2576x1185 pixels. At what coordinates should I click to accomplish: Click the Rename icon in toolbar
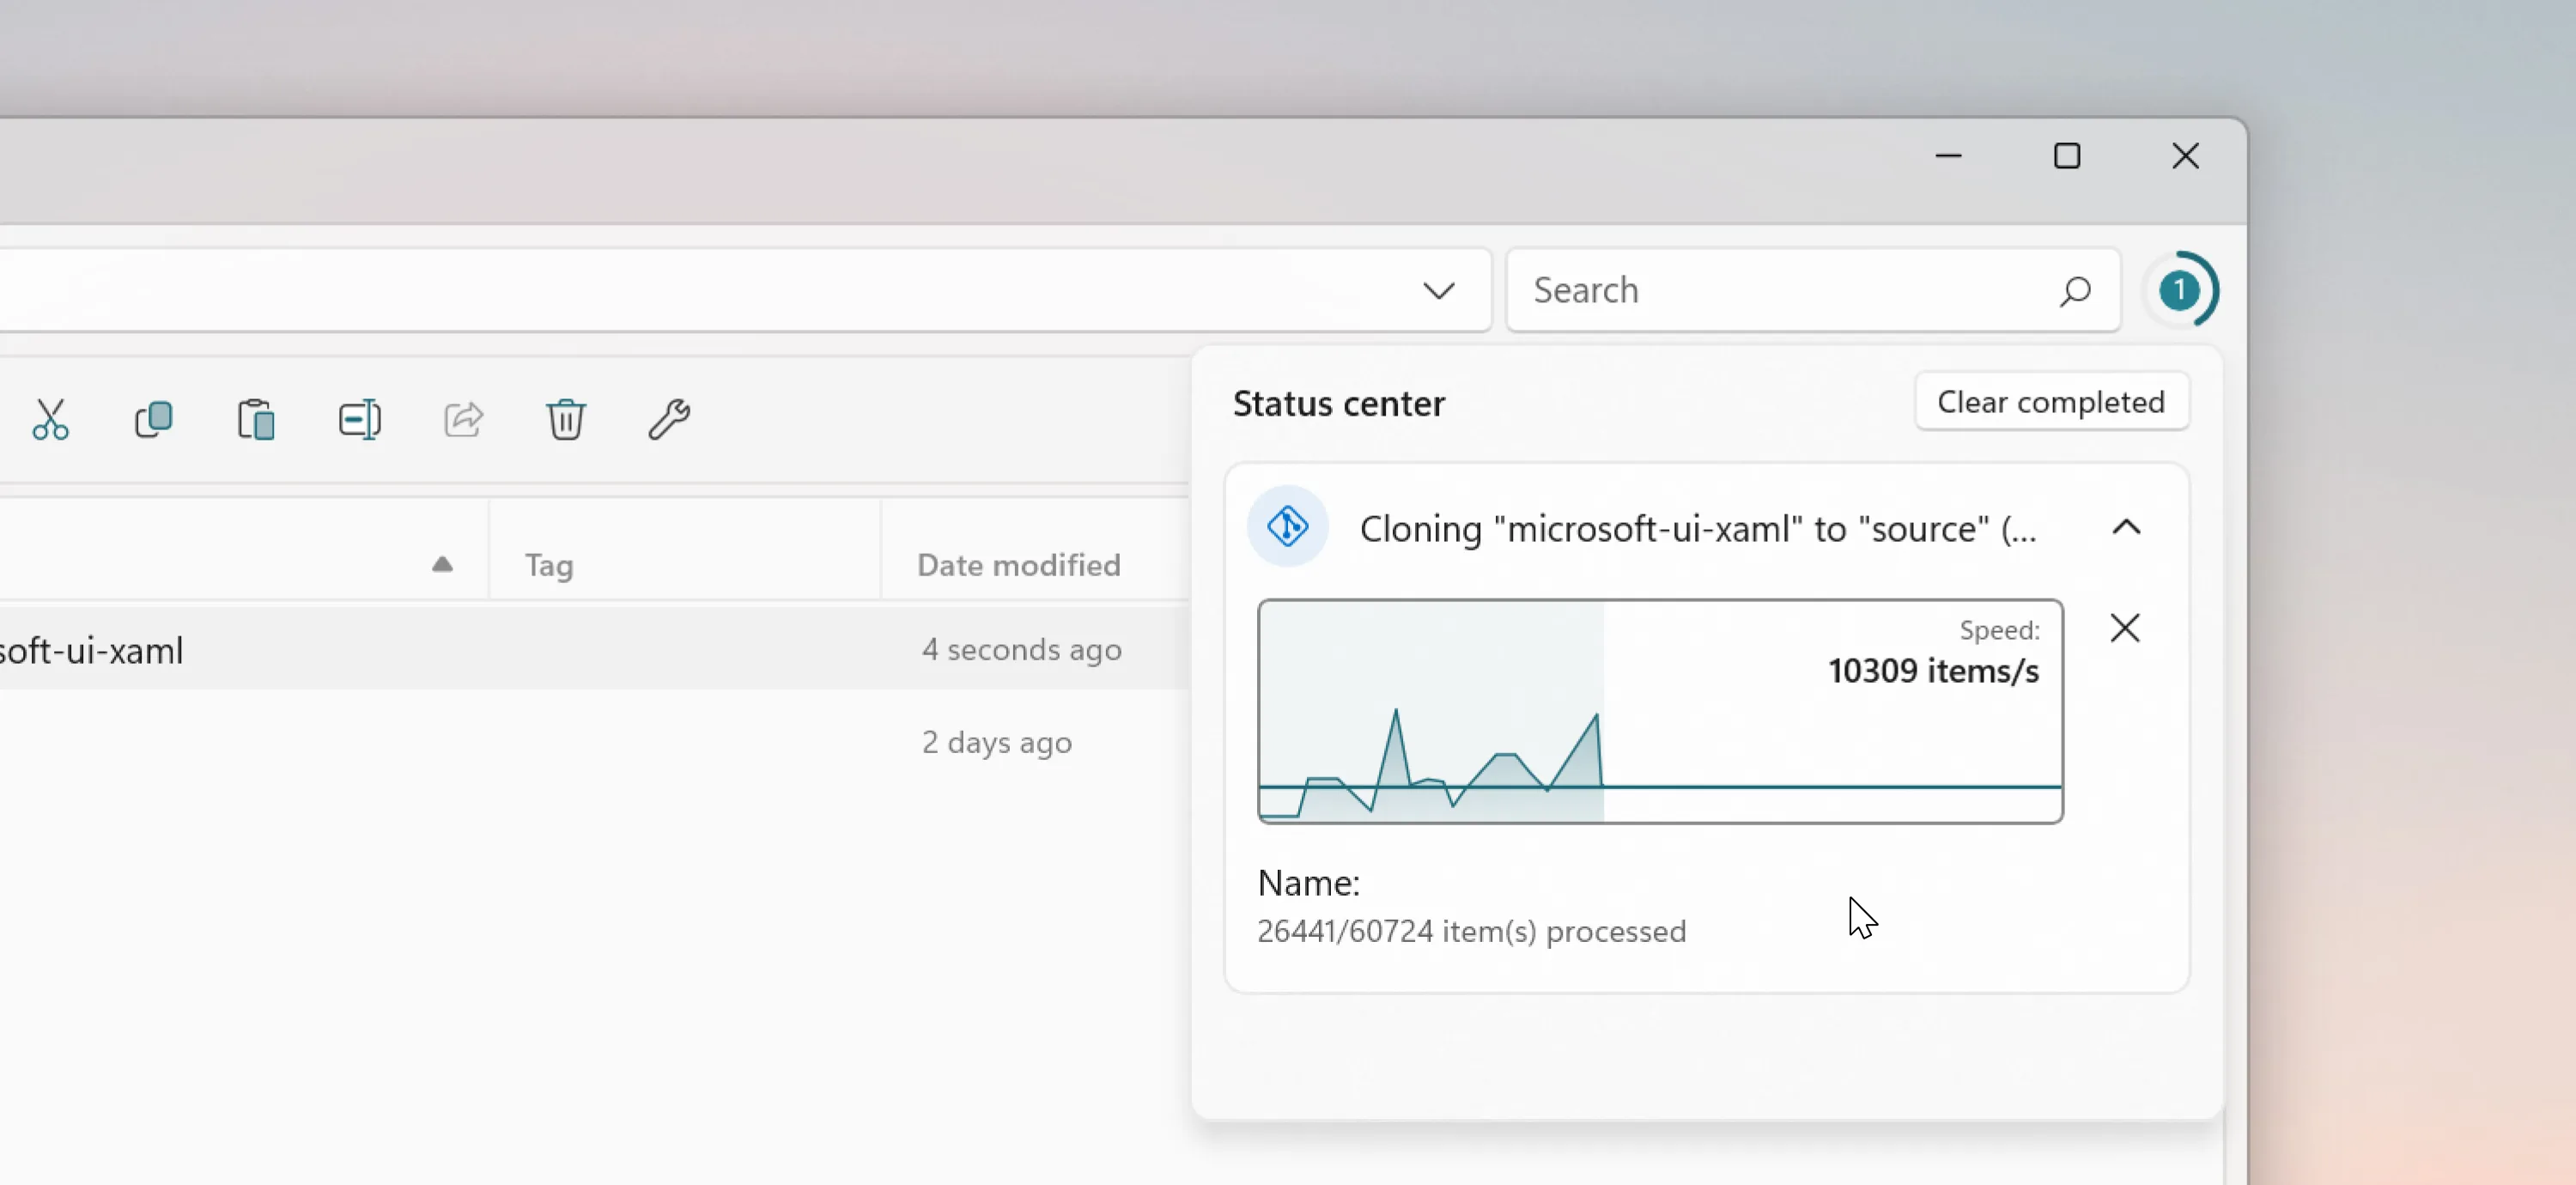(x=360, y=419)
